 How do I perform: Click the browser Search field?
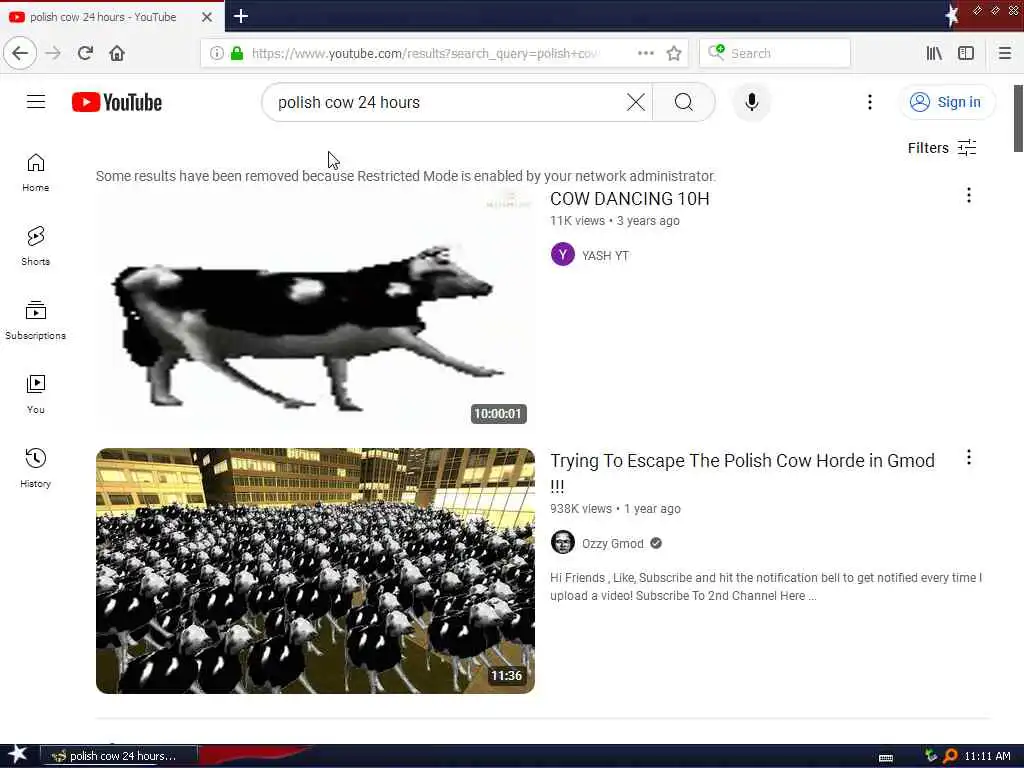pos(775,53)
